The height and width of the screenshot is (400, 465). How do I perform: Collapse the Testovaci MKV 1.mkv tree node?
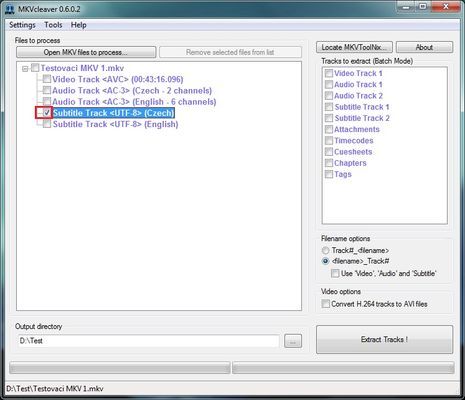[25, 69]
